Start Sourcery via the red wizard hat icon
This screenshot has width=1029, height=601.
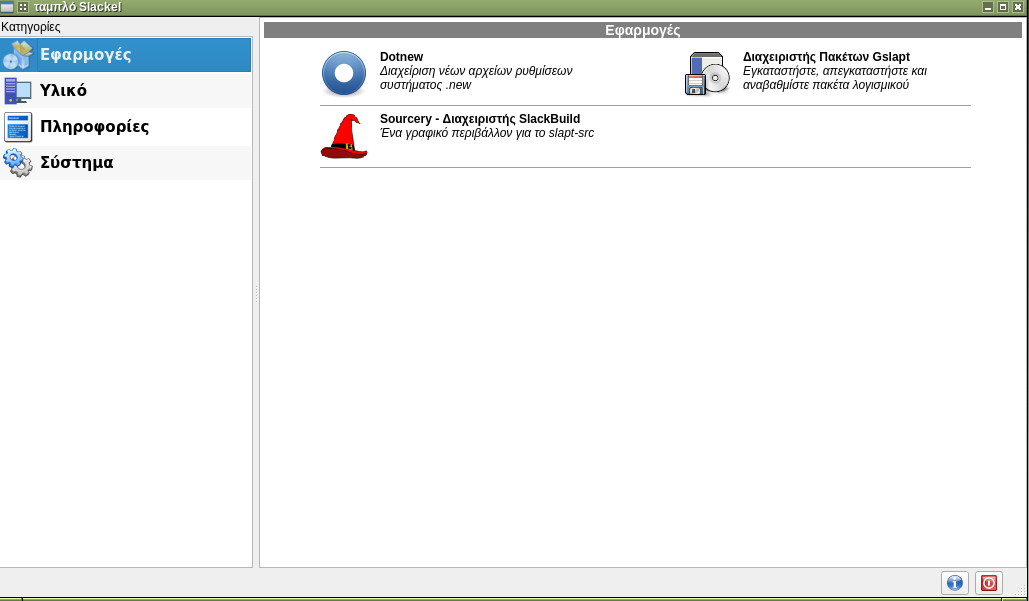(x=344, y=136)
